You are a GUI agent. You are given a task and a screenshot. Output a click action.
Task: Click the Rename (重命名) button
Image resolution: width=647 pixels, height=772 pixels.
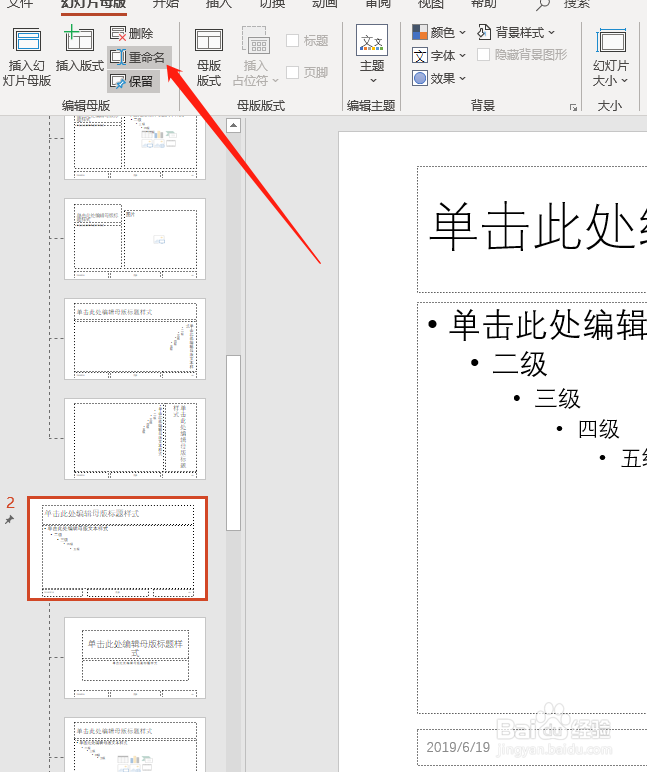coord(139,57)
